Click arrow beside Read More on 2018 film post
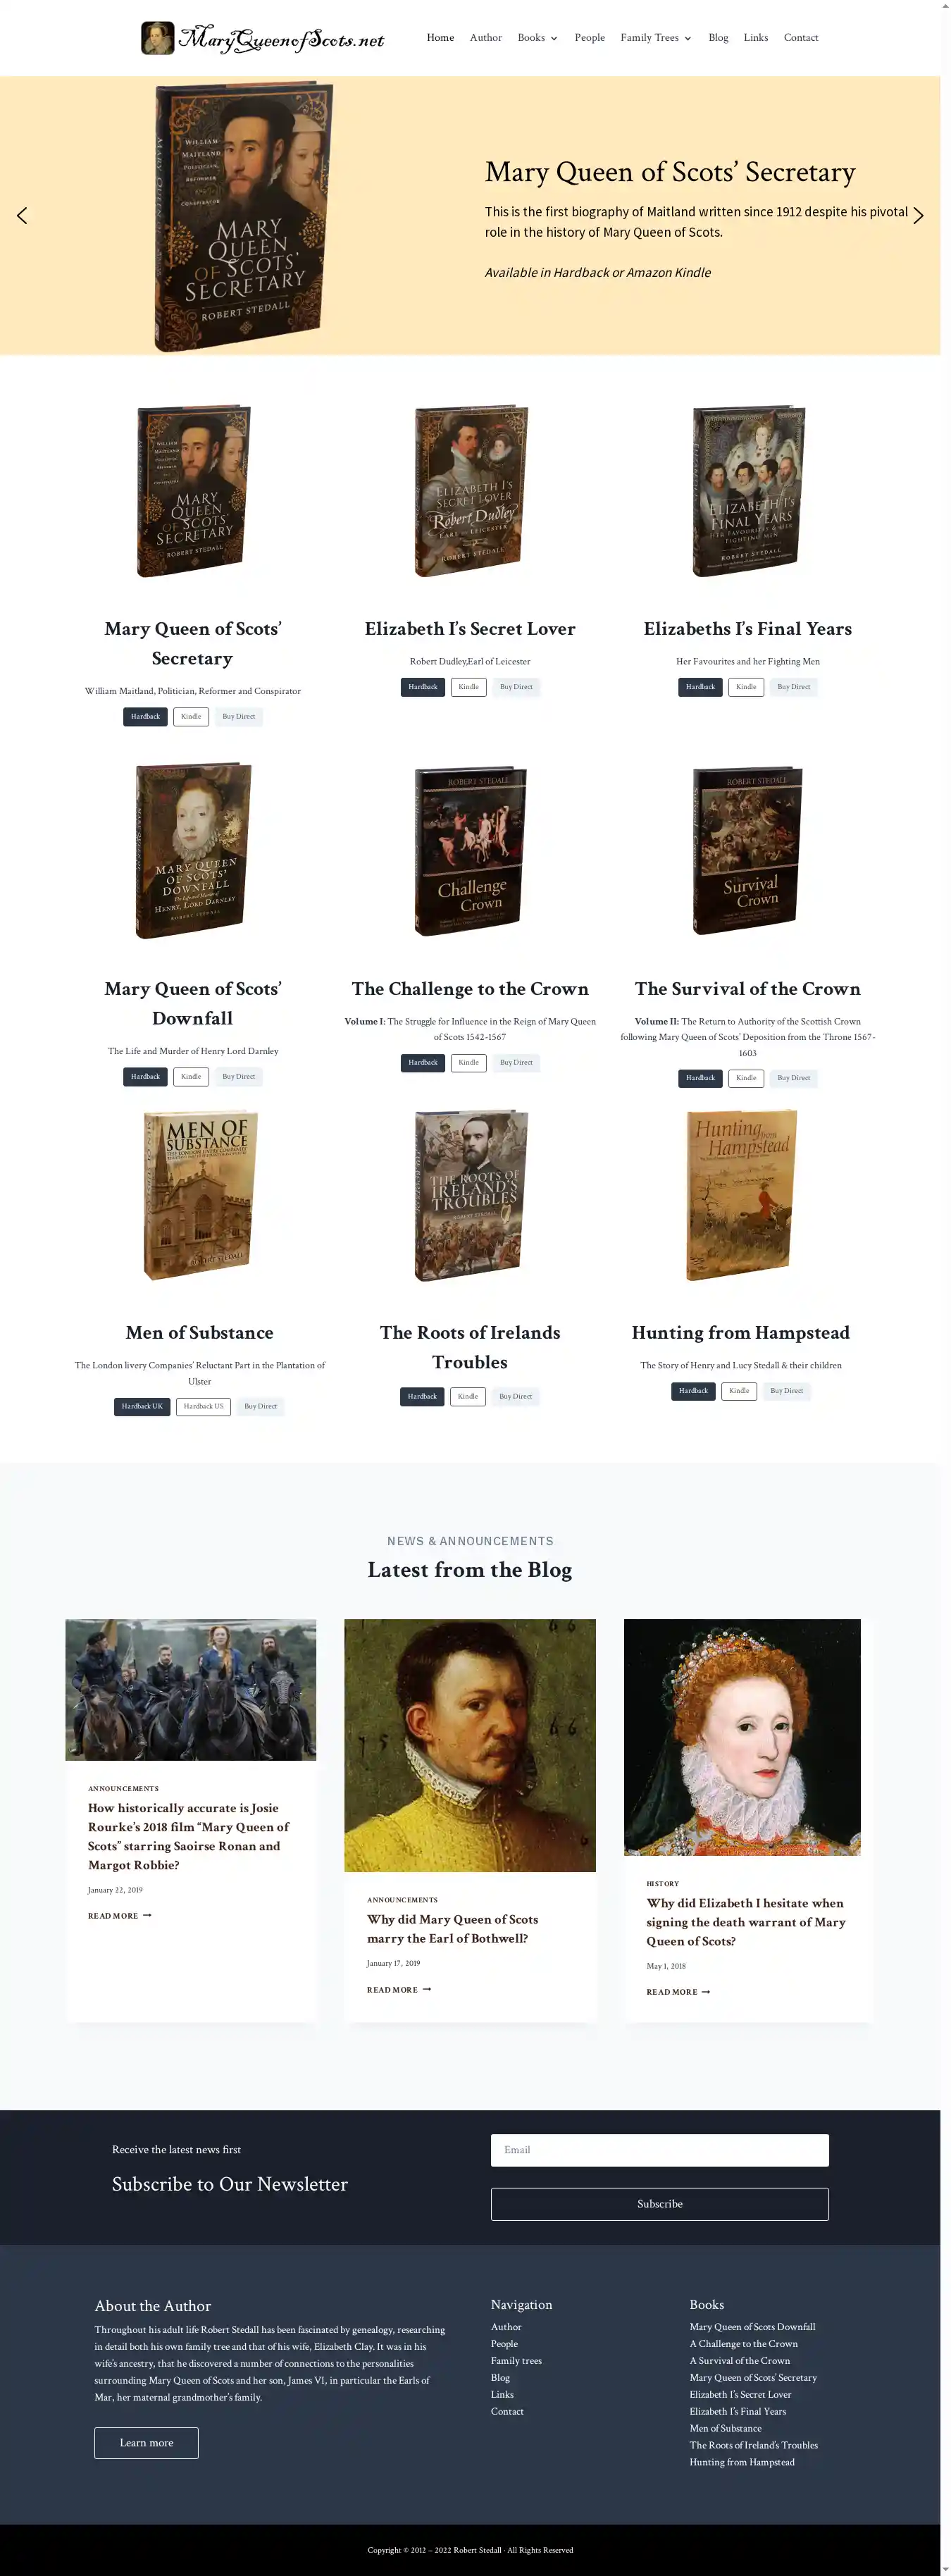The height and width of the screenshot is (2576, 951). click(x=147, y=1915)
